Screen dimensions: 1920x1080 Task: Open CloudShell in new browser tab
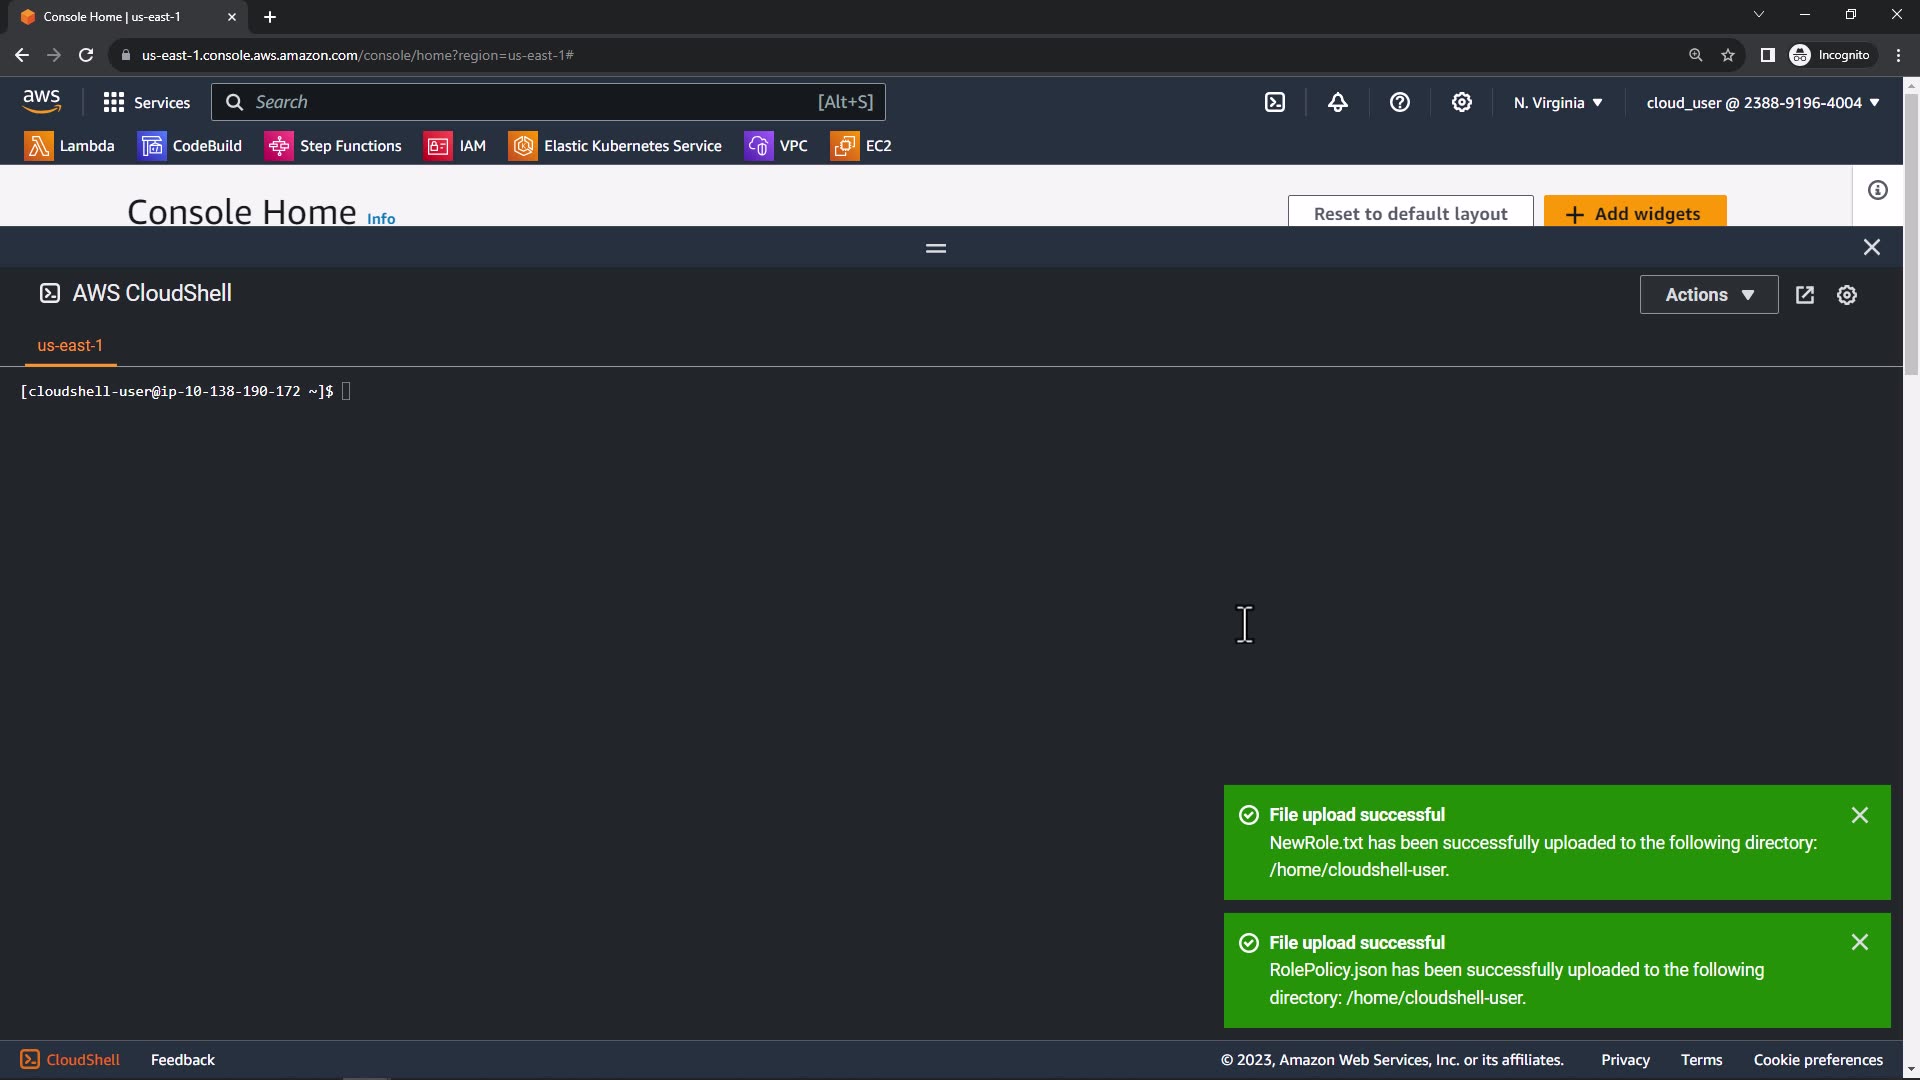pos(1804,295)
